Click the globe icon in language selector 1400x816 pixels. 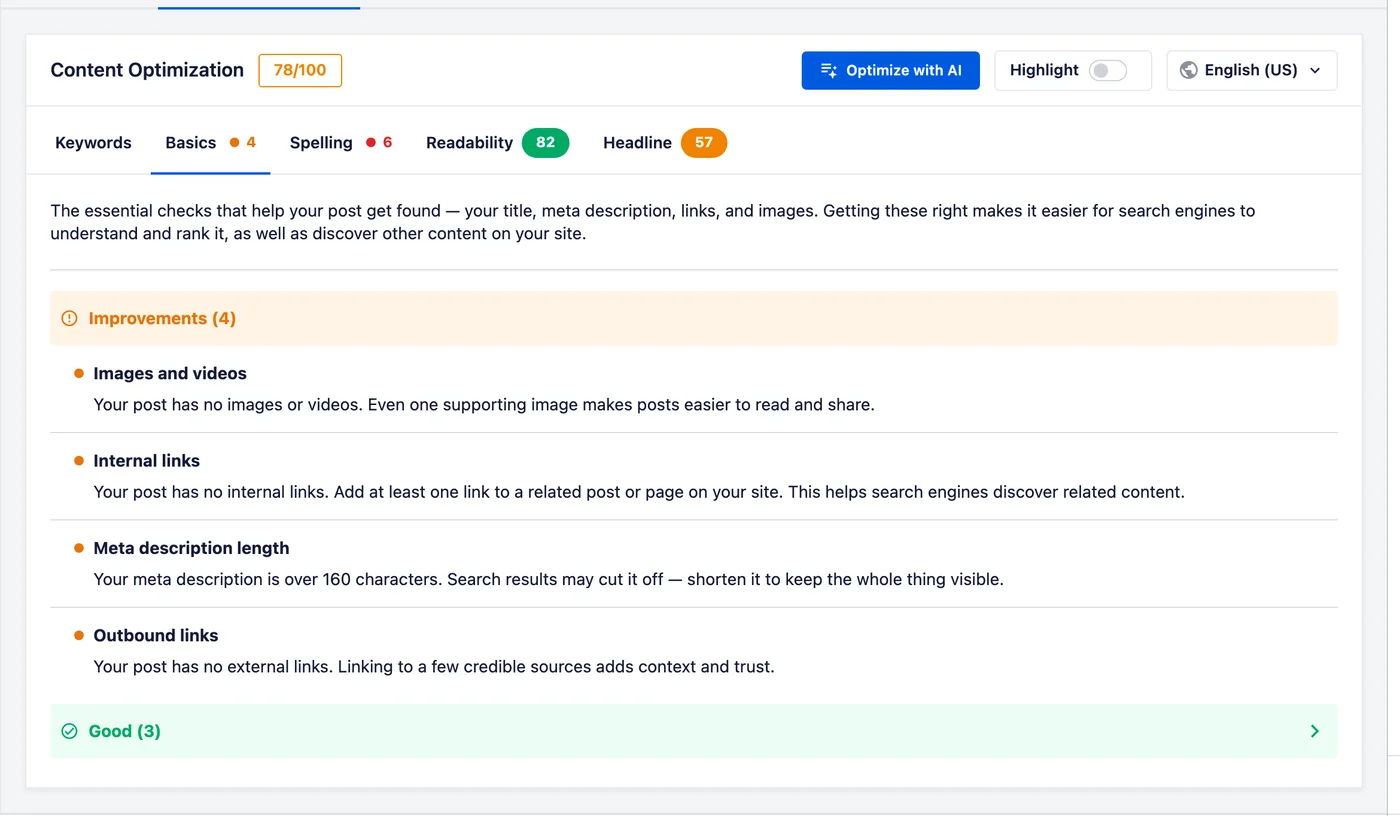tap(1189, 71)
